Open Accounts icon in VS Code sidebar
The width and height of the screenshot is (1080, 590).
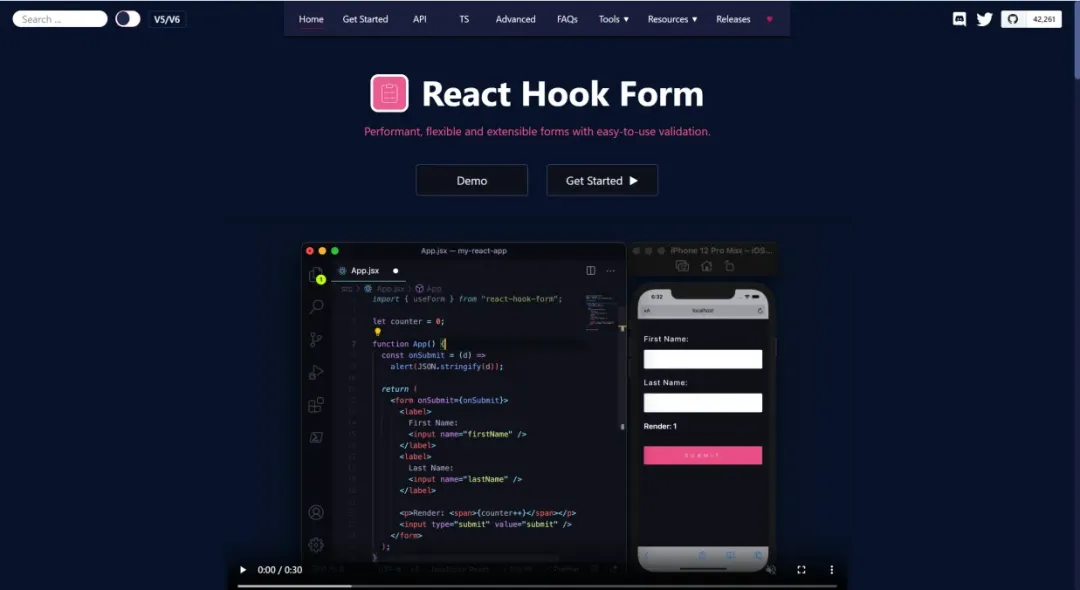pyautogui.click(x=316, y=512)
